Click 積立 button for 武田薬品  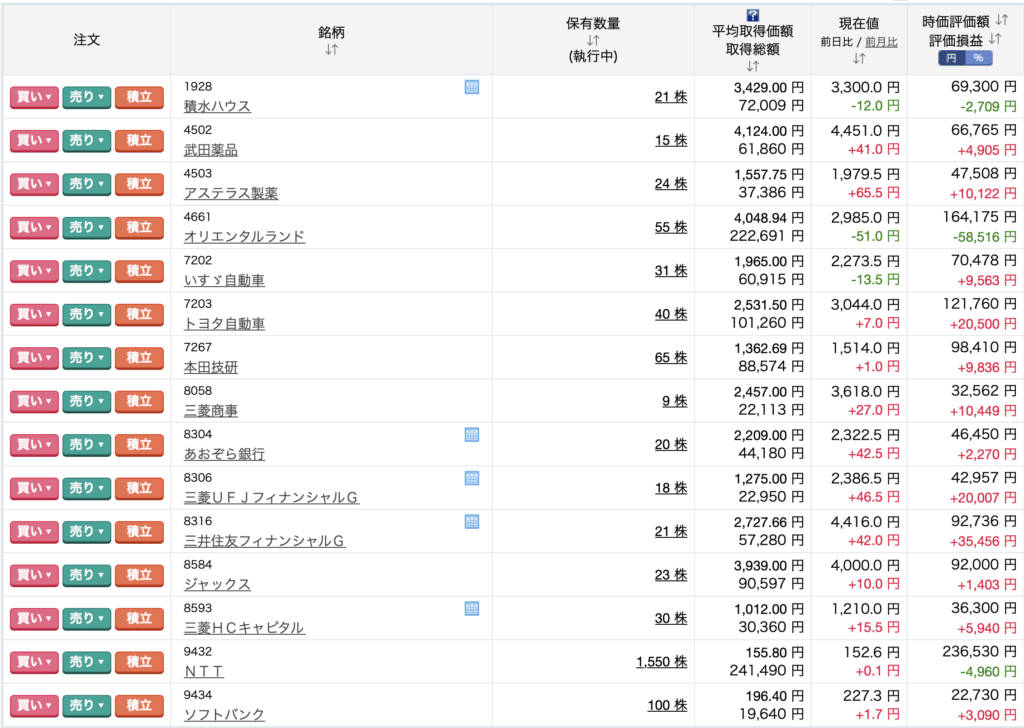[139, 140]
